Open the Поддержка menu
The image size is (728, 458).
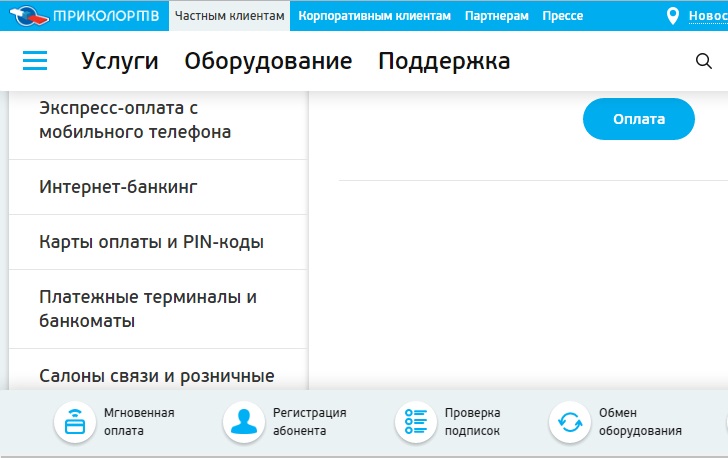click(x=444, y=61)
